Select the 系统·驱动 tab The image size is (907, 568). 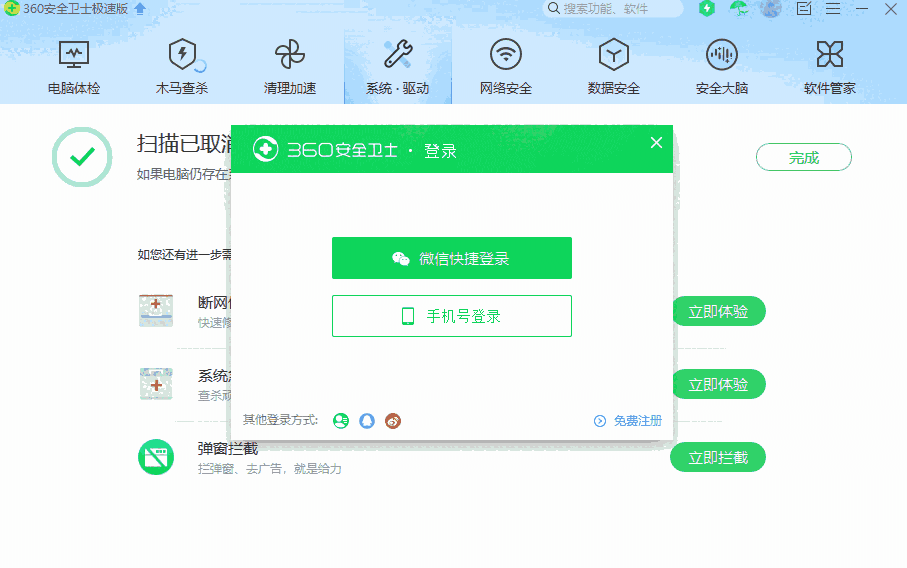point(398,68)
